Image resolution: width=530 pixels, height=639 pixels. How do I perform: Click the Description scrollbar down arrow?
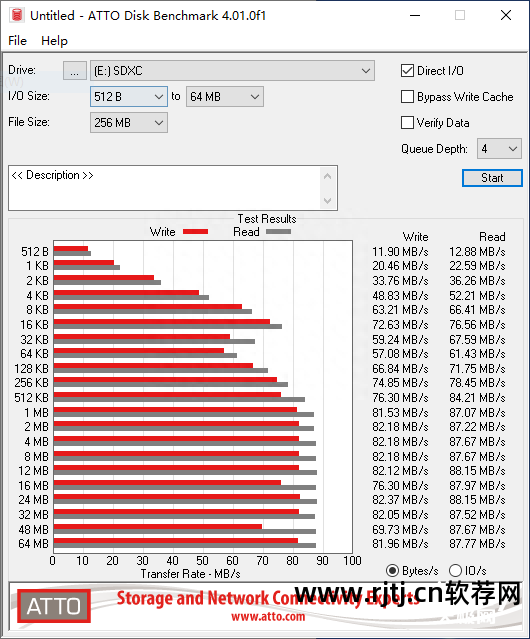point(328,201)
